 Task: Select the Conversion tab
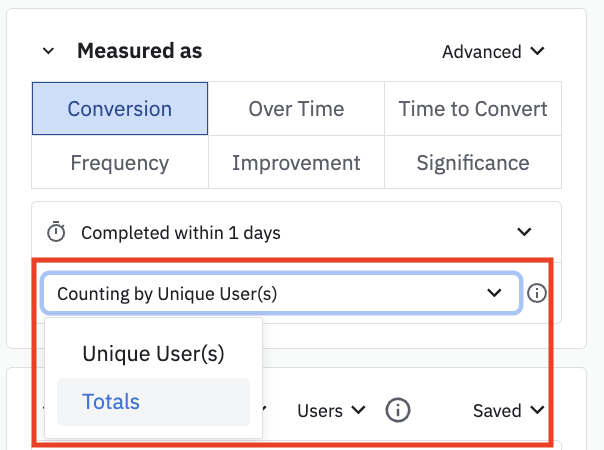tap(120, 109)
